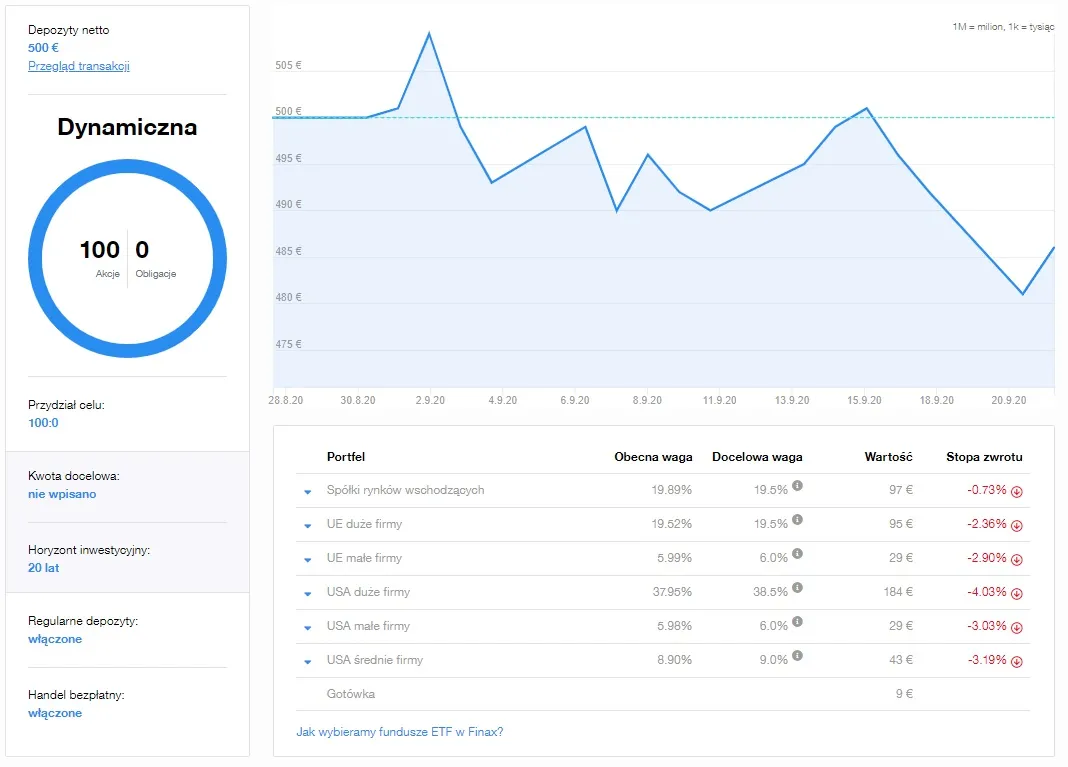The width and height of the screenshot is (1068, 767).
Task: Expand UE małe firmy portfolio row
Action: [308, 560]
